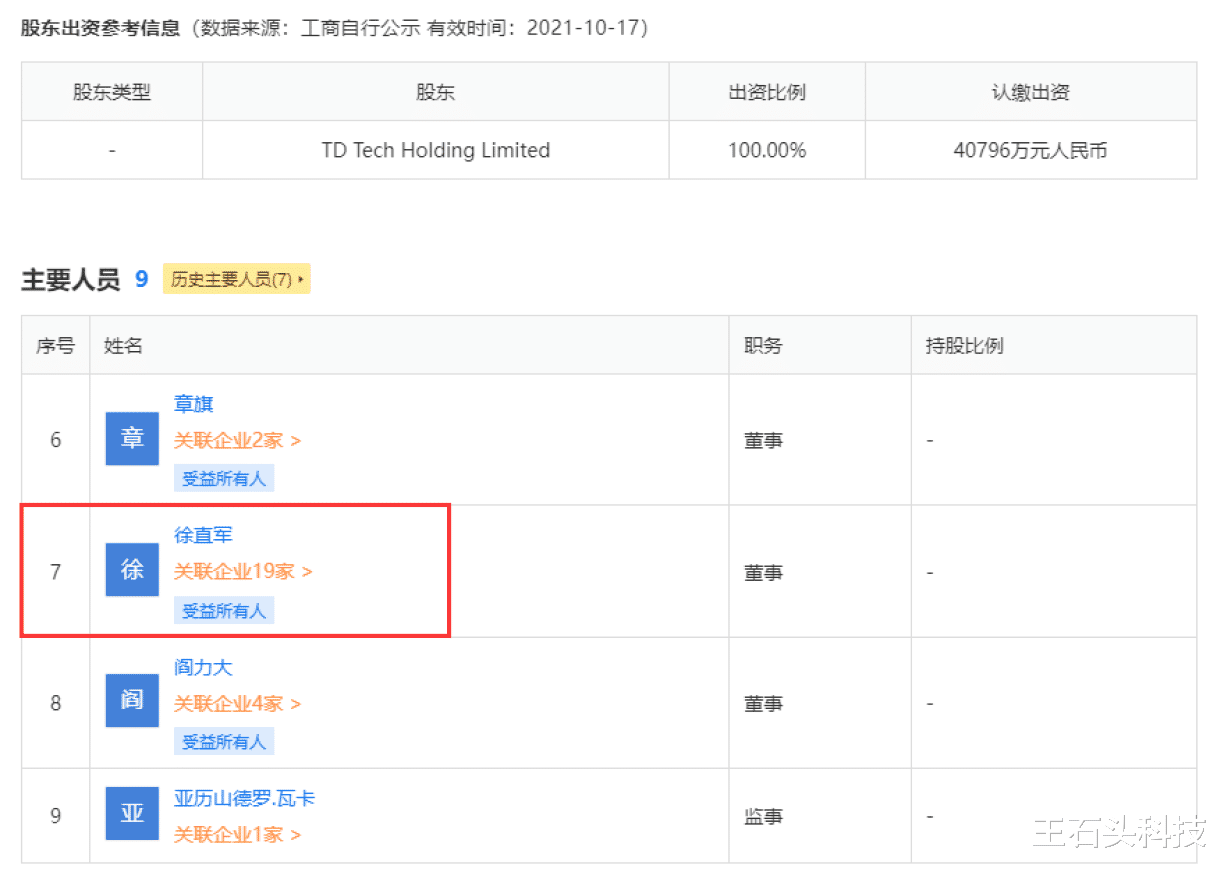The height and width of the screenshot is (872, 1224).
Task: Open the 阎力大 profile link
Action: tap(202, 667)
